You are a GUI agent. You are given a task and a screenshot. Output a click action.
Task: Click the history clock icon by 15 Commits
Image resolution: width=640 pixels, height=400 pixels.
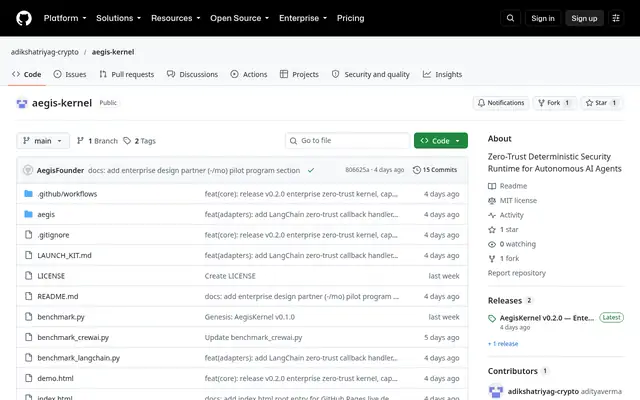(x=417, y=170)
